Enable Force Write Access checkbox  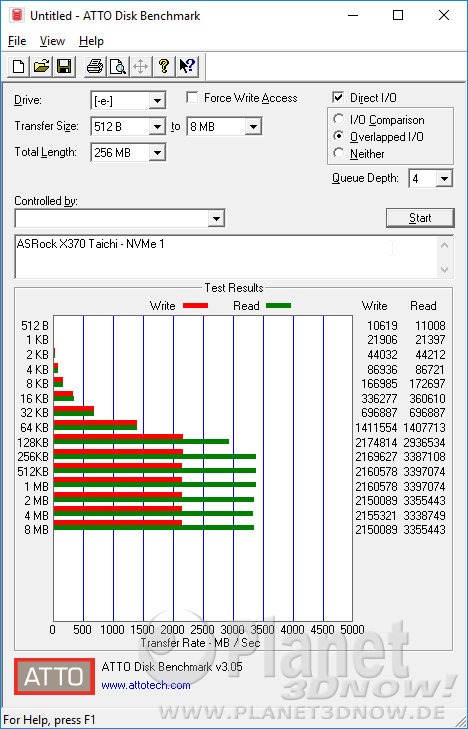(x=192, y=98)
